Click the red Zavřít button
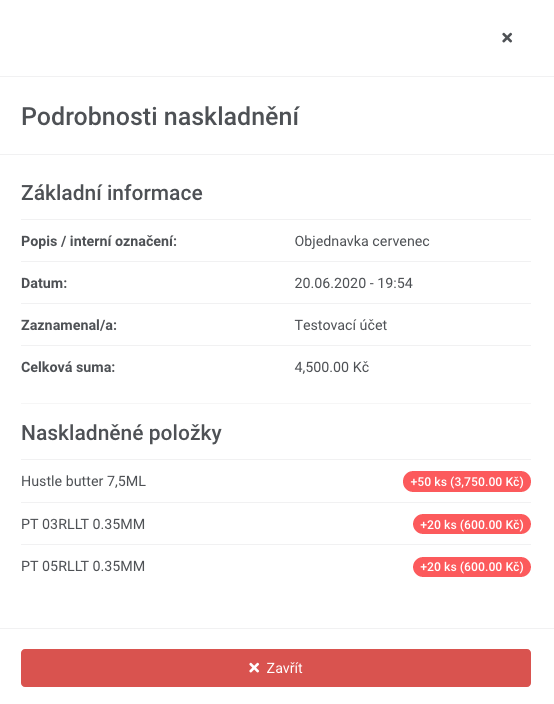The image size is (554, 704). coord(276,668)
